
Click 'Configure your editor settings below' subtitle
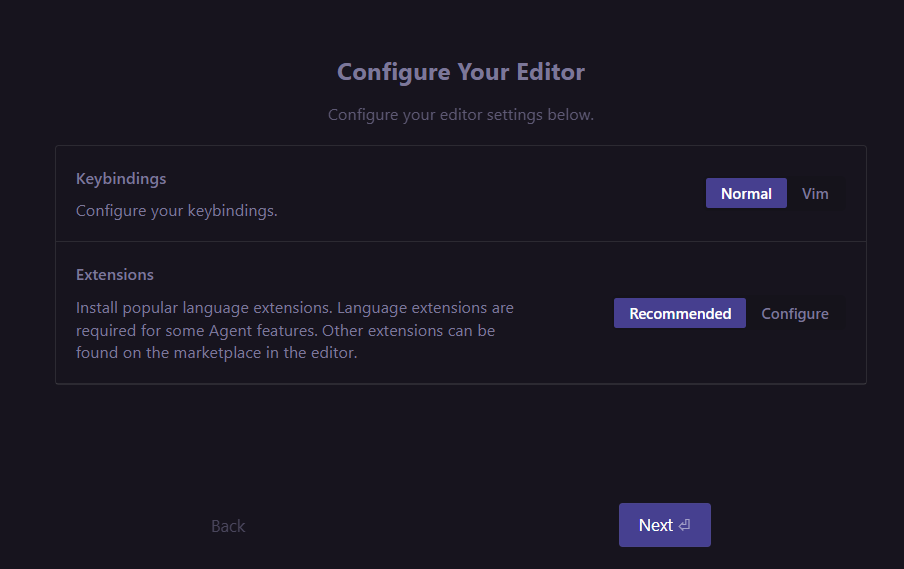[x=461, y=115]
